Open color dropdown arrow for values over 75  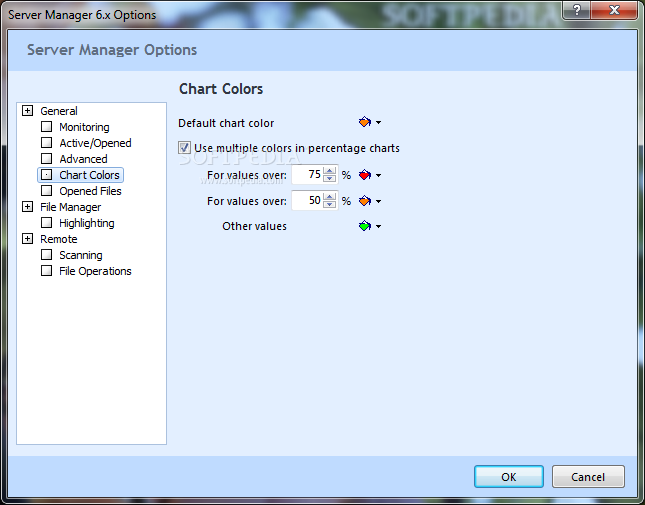[x=378, y=176]
